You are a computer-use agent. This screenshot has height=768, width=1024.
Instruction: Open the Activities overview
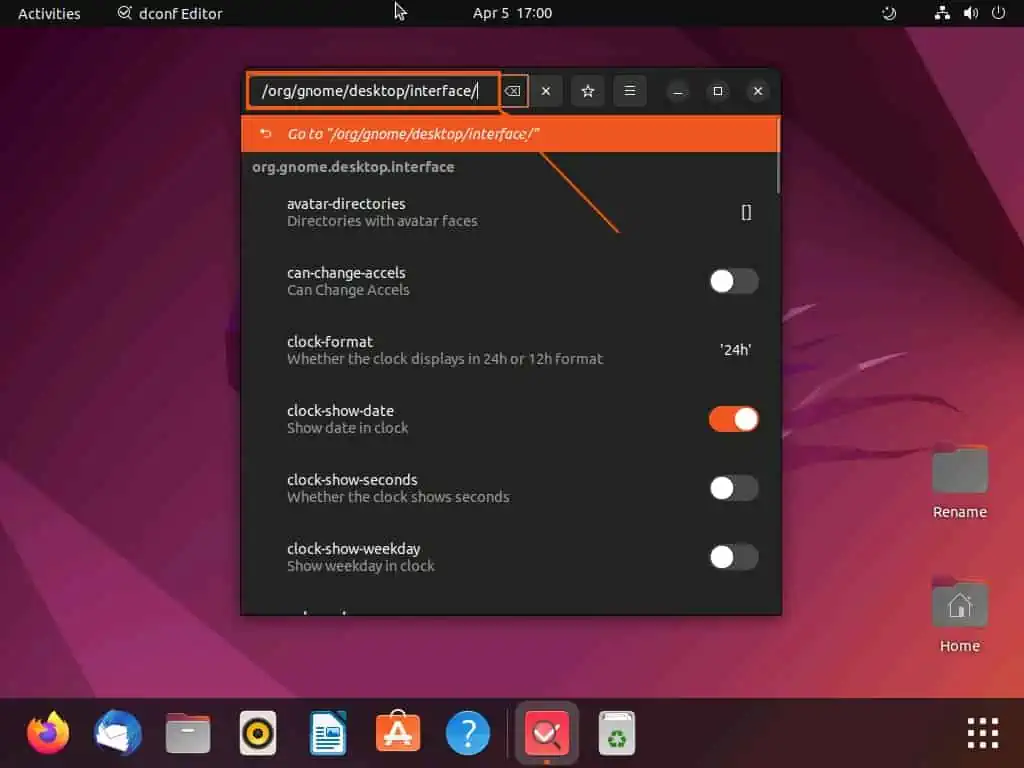[49, 13]
